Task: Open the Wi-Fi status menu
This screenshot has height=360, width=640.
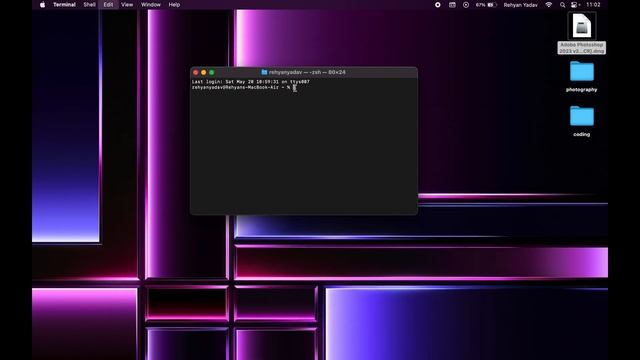Action: [x=549, y=5]
